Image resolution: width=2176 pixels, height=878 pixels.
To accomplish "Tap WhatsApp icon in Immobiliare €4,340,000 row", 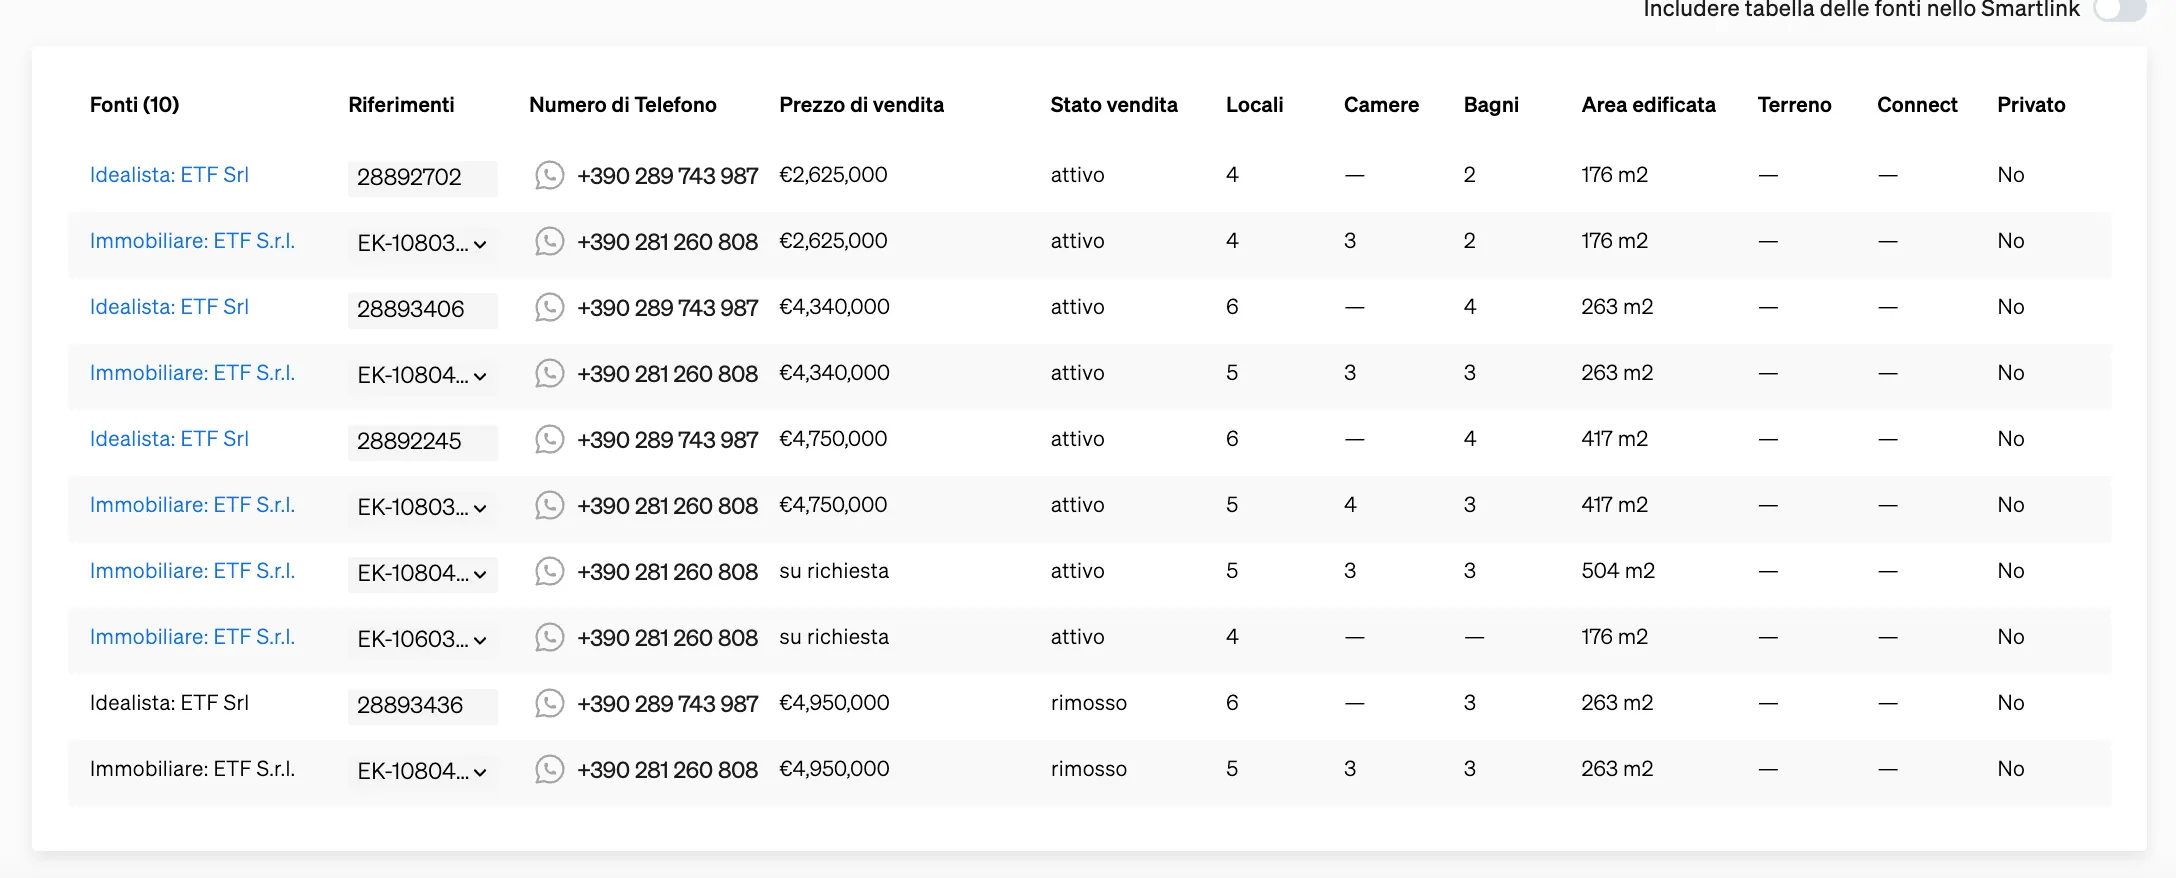I will pos(549,374).
